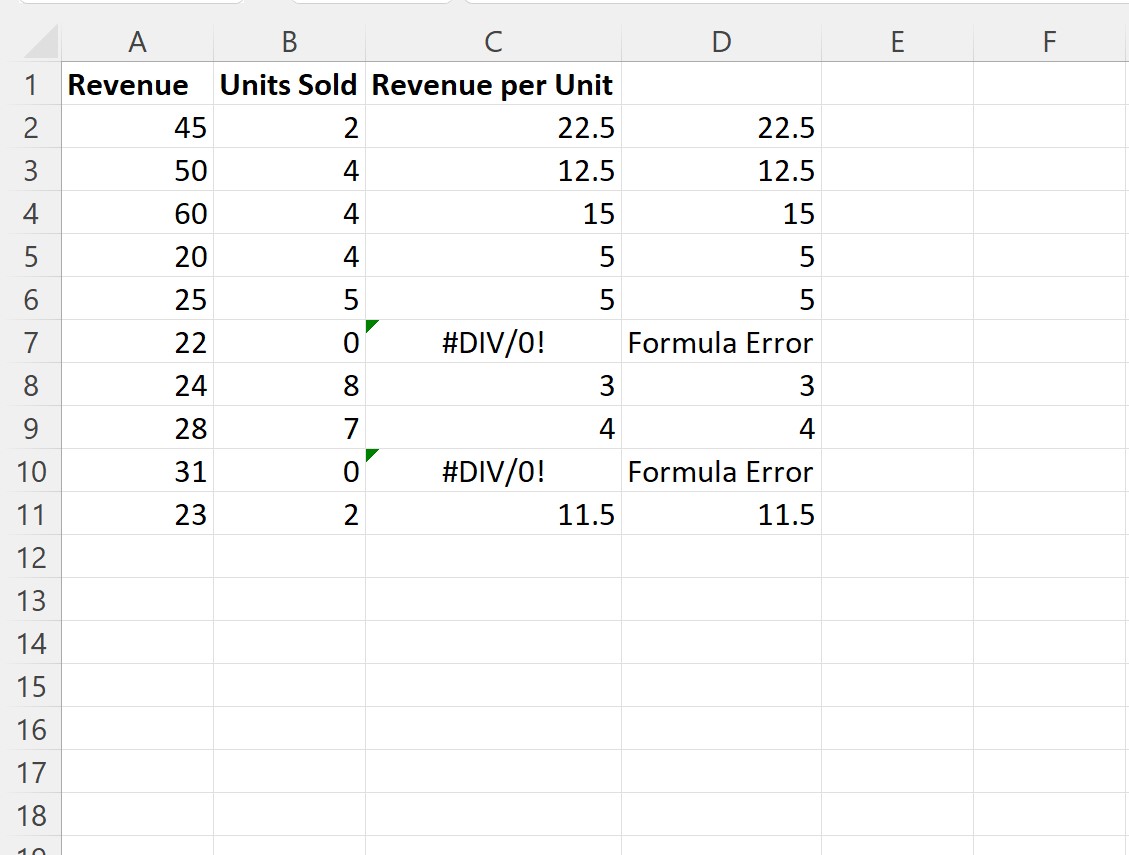Select cell B6 with value 5
The image size is (1129, 855).
point(289,299)
